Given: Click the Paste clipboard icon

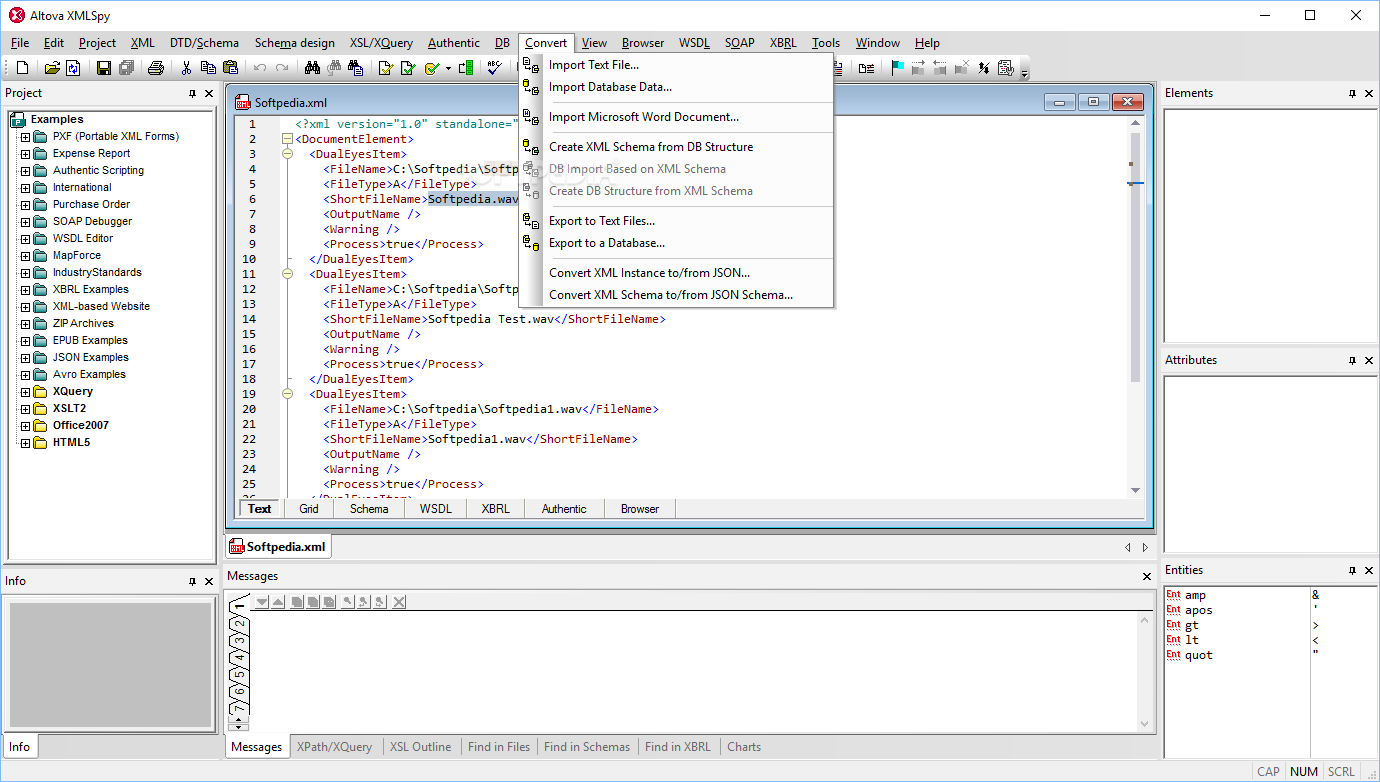Looking at the screenshot, I should tap(230, 68).
